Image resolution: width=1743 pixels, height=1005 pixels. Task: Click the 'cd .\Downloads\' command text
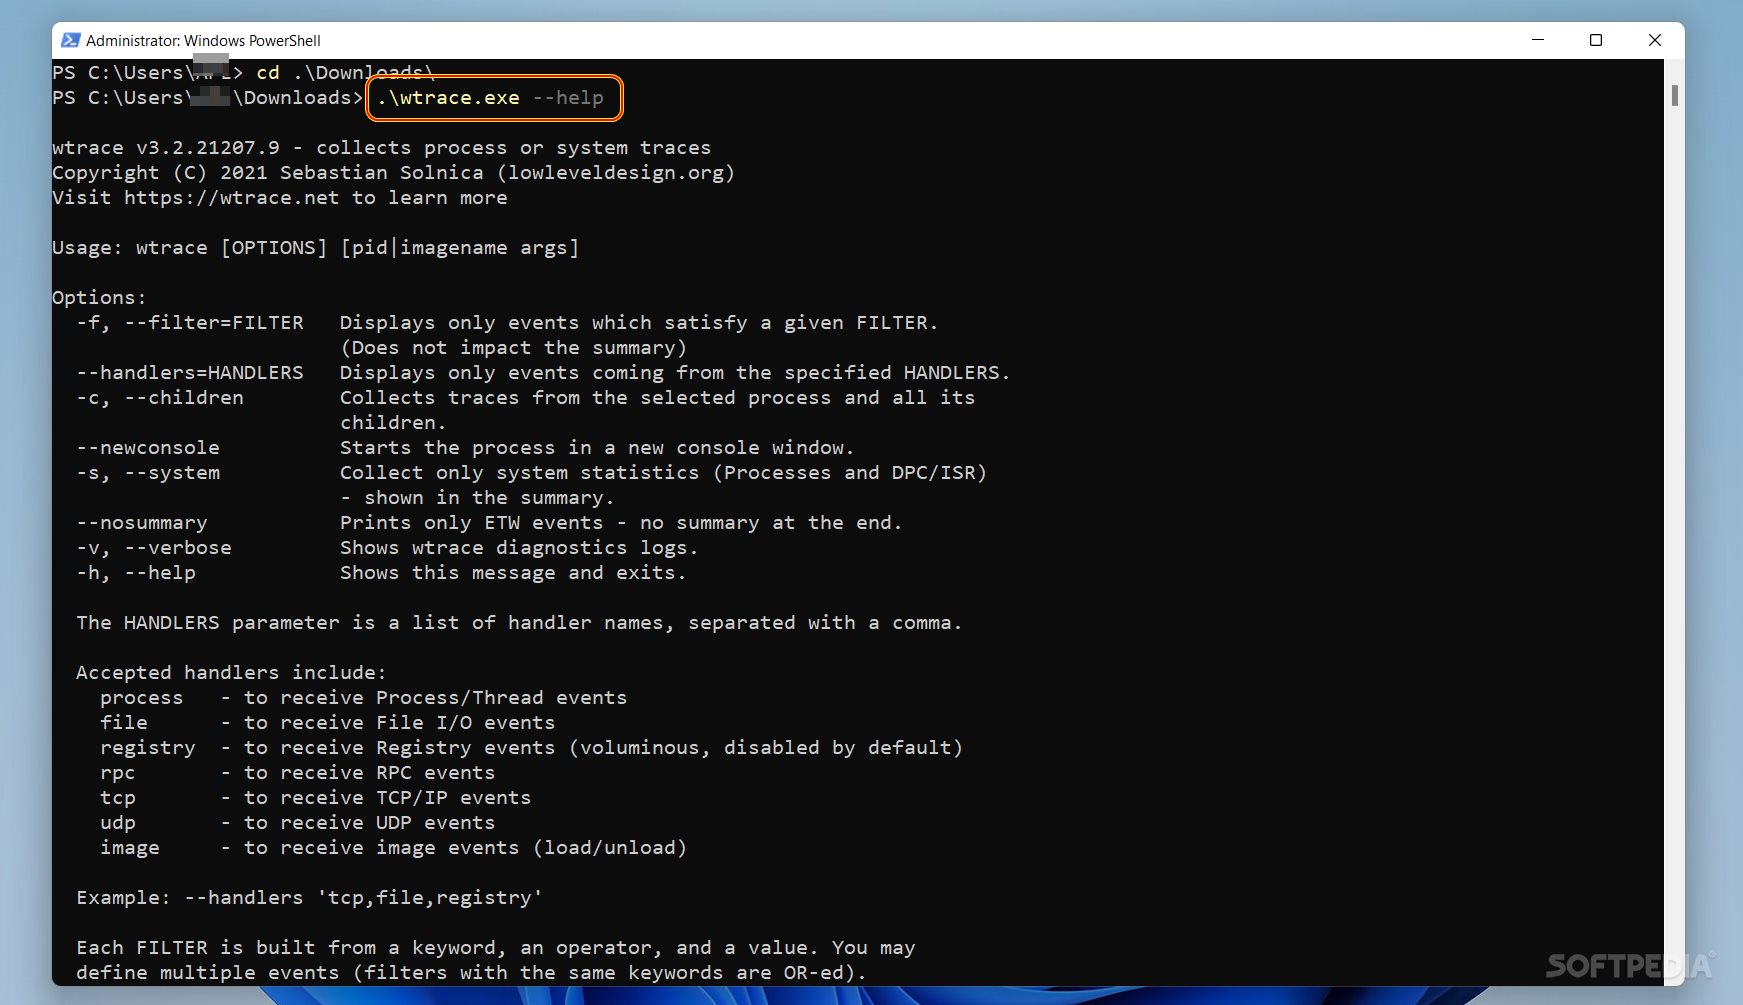pos(345,73)
